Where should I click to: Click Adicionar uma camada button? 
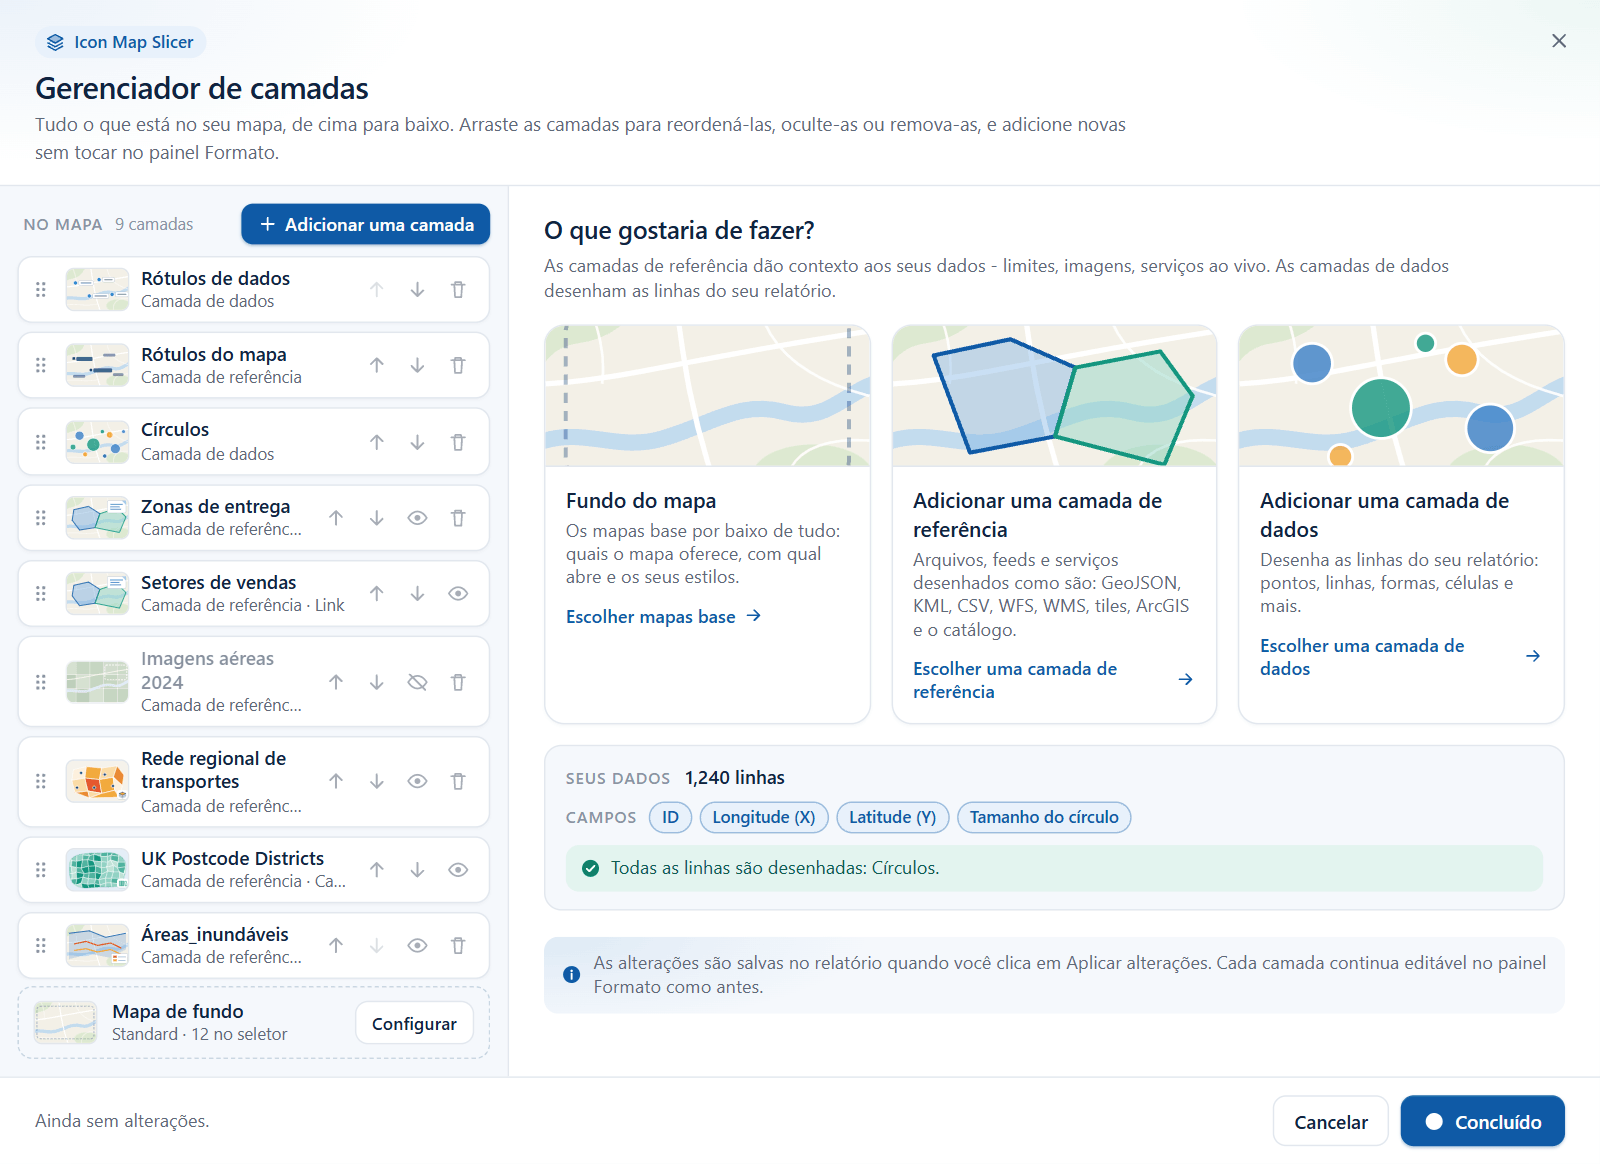[x=365, y=224]
